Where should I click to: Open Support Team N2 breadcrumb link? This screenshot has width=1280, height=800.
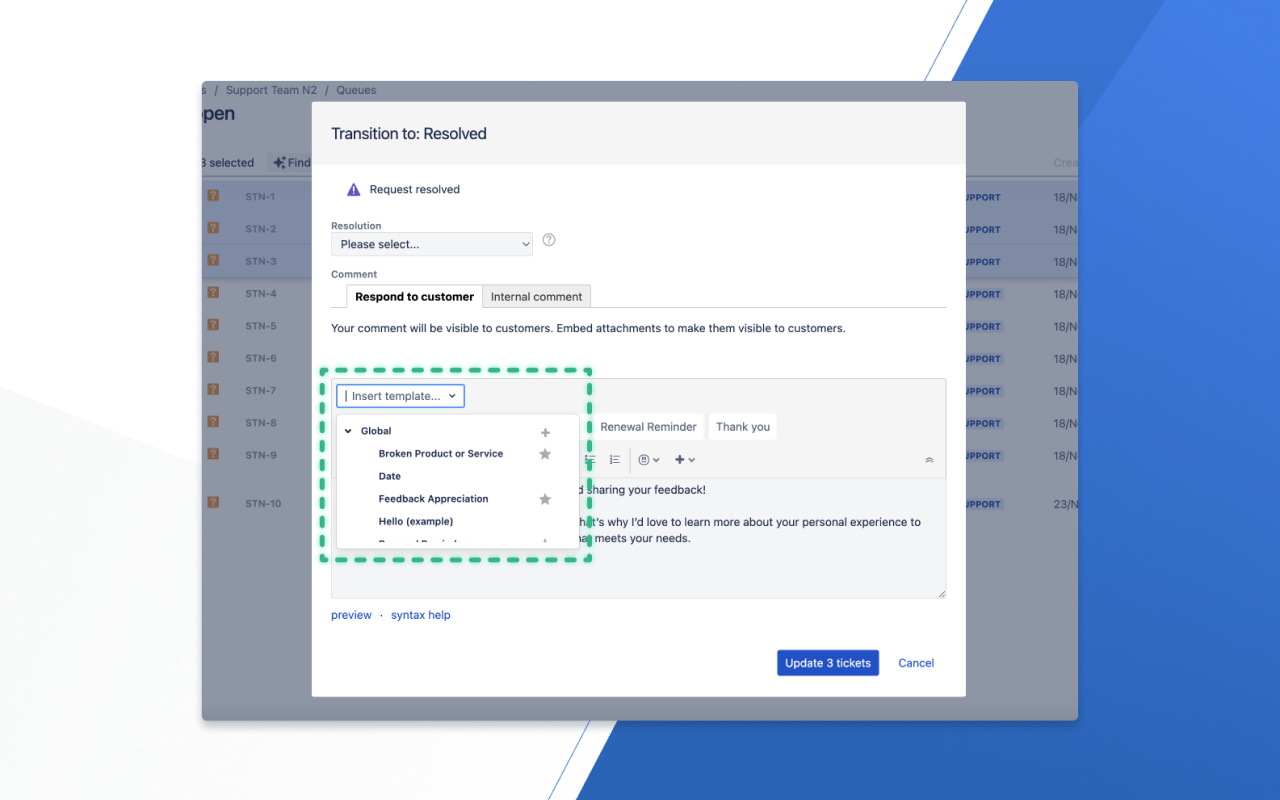pyautogui.click(x=270, y=90)
